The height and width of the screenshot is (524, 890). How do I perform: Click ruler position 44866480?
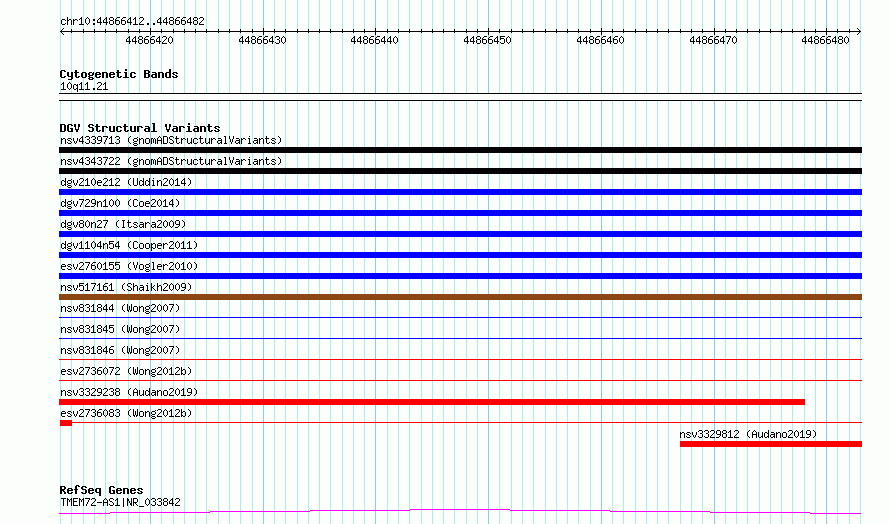(x=825, y=40)
